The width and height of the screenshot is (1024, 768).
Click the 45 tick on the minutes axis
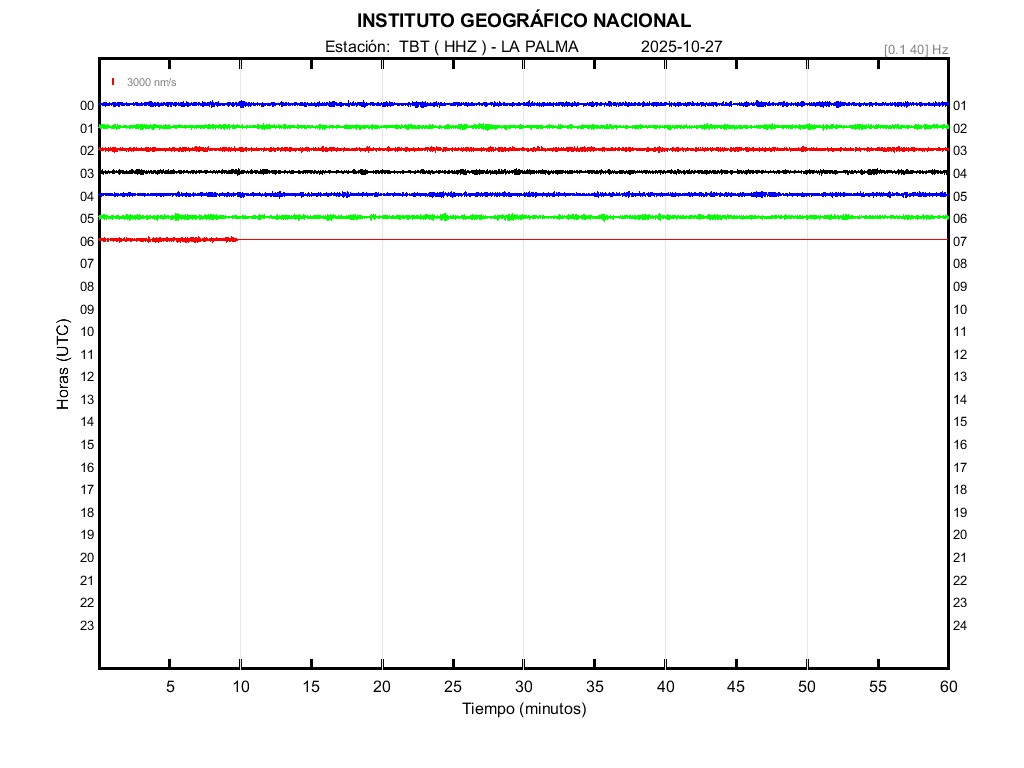736,686
